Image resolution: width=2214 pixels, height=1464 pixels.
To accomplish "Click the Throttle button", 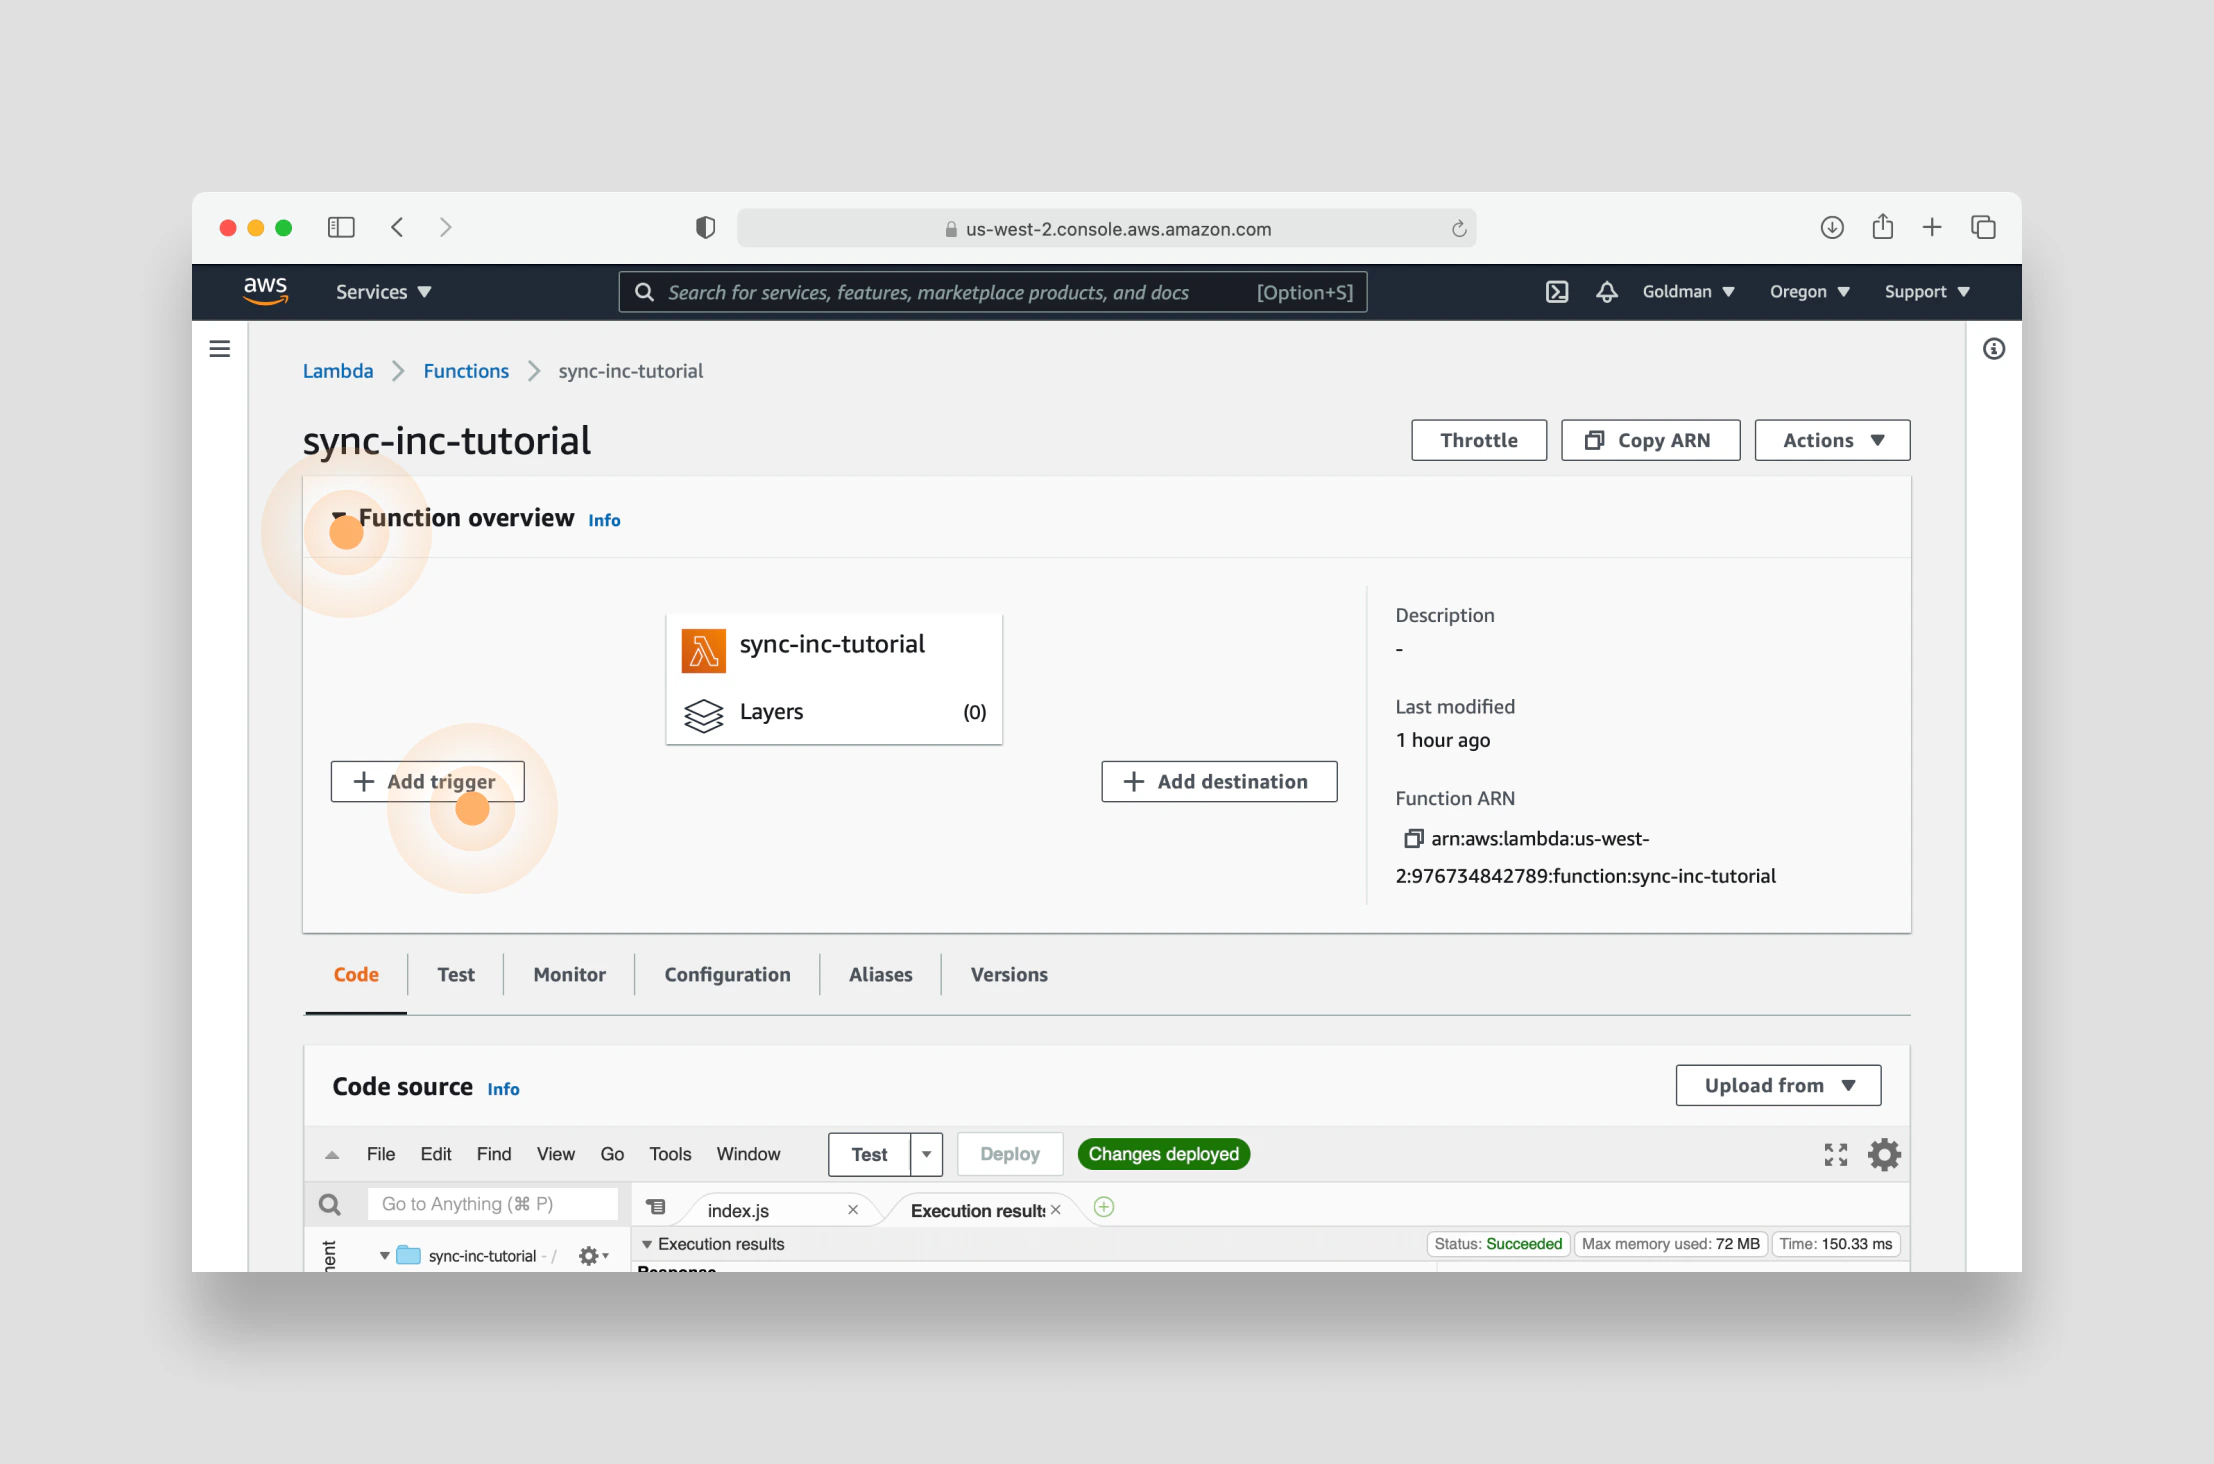I will (1479, 440).
